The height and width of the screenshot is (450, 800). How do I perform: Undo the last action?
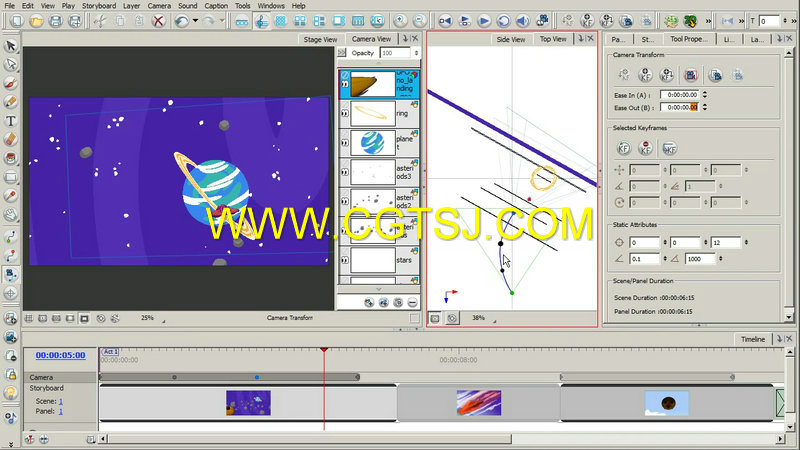click(181, 21)
